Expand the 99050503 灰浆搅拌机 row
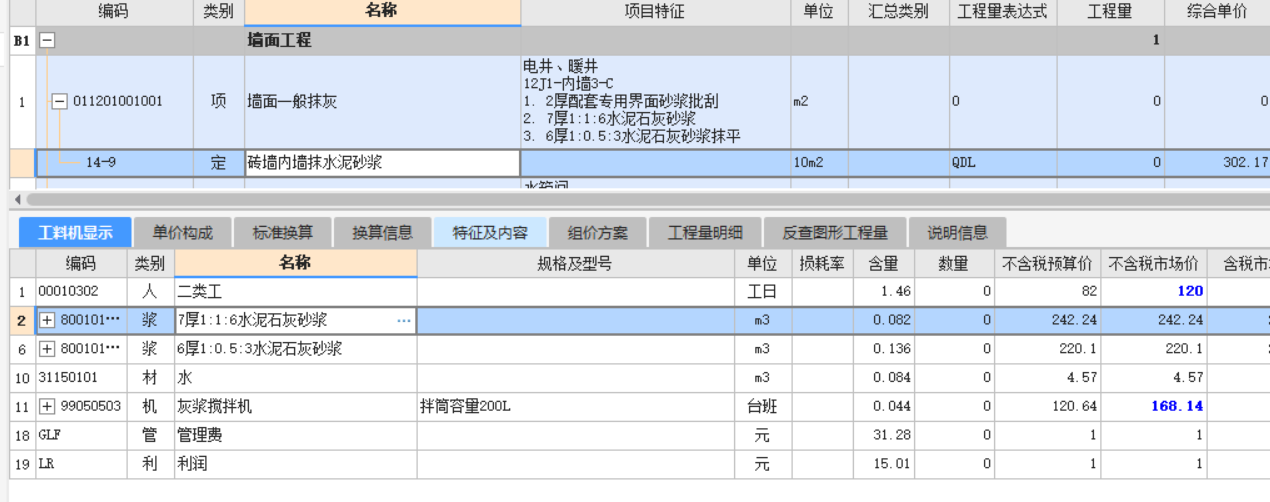1270x502 pixels. coord(47,406)
